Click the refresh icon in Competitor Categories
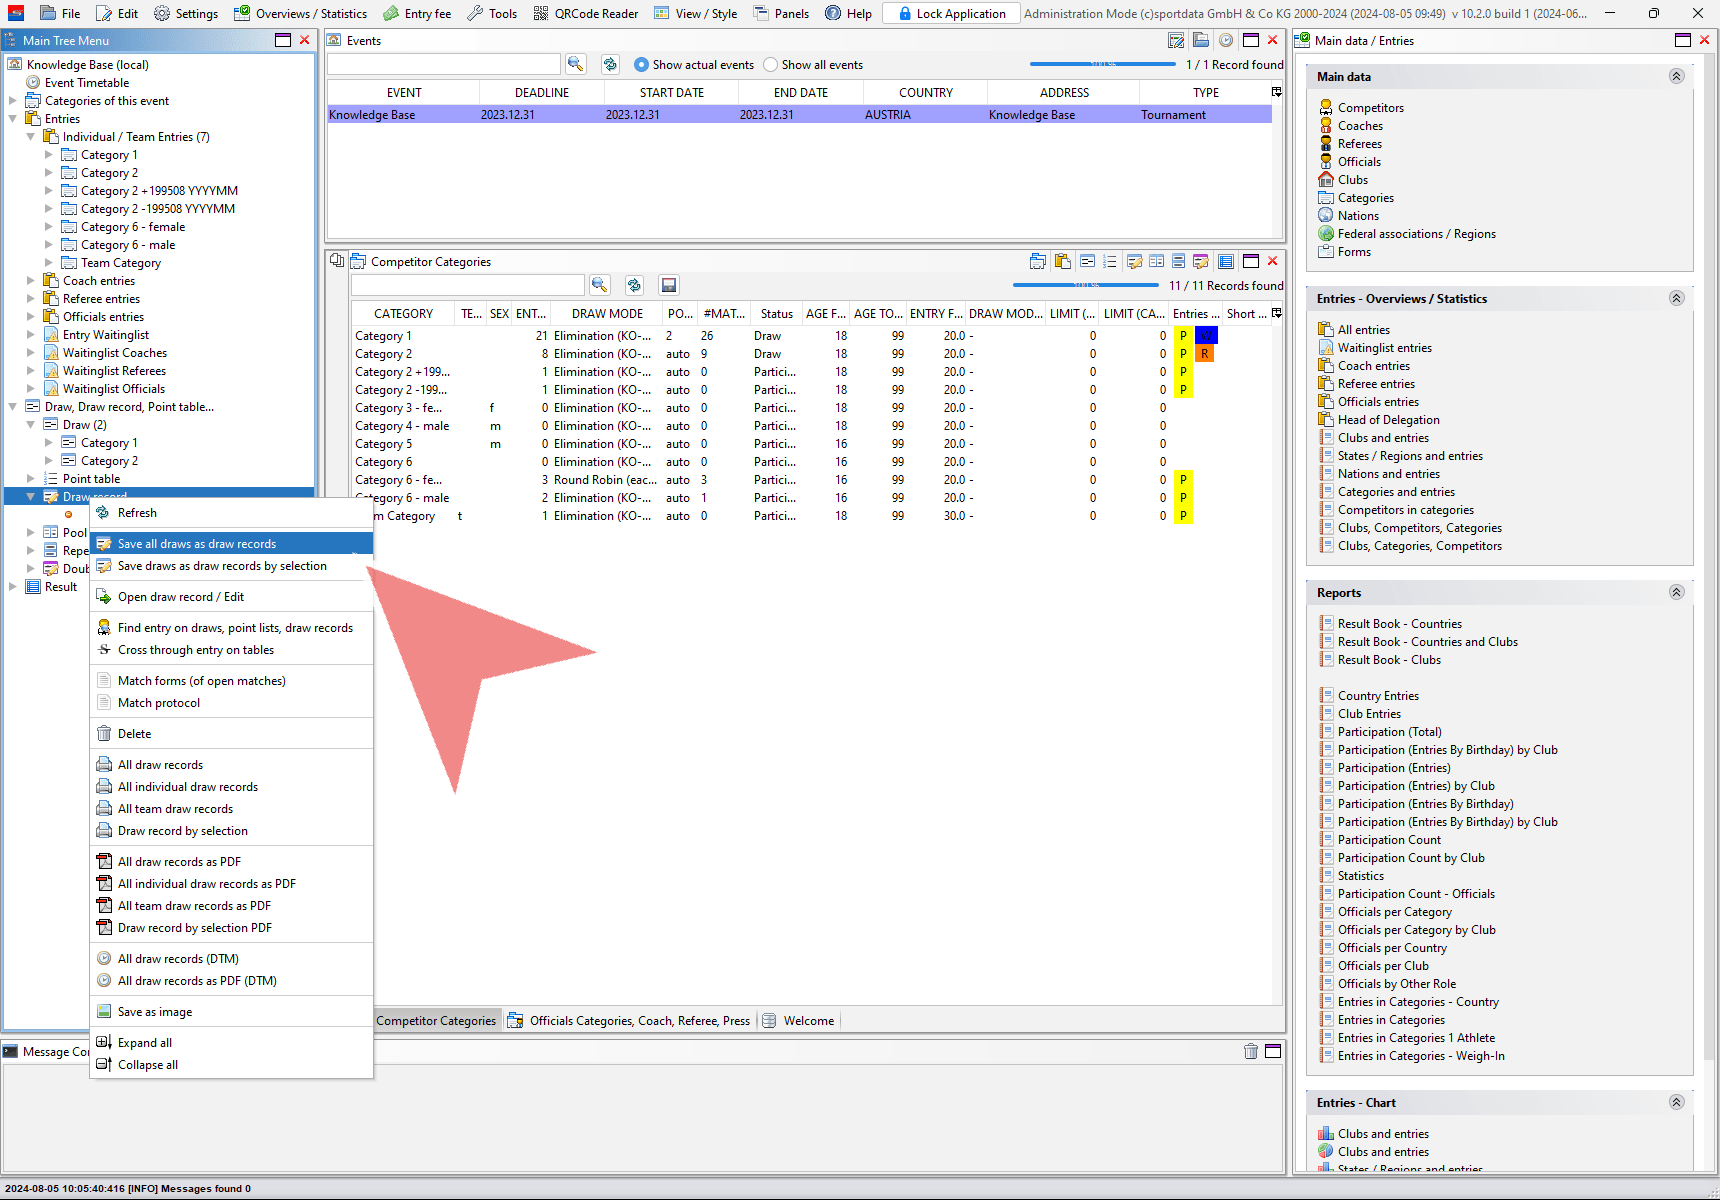This screenshot has height=1200, width=1720. pos(634,285)
